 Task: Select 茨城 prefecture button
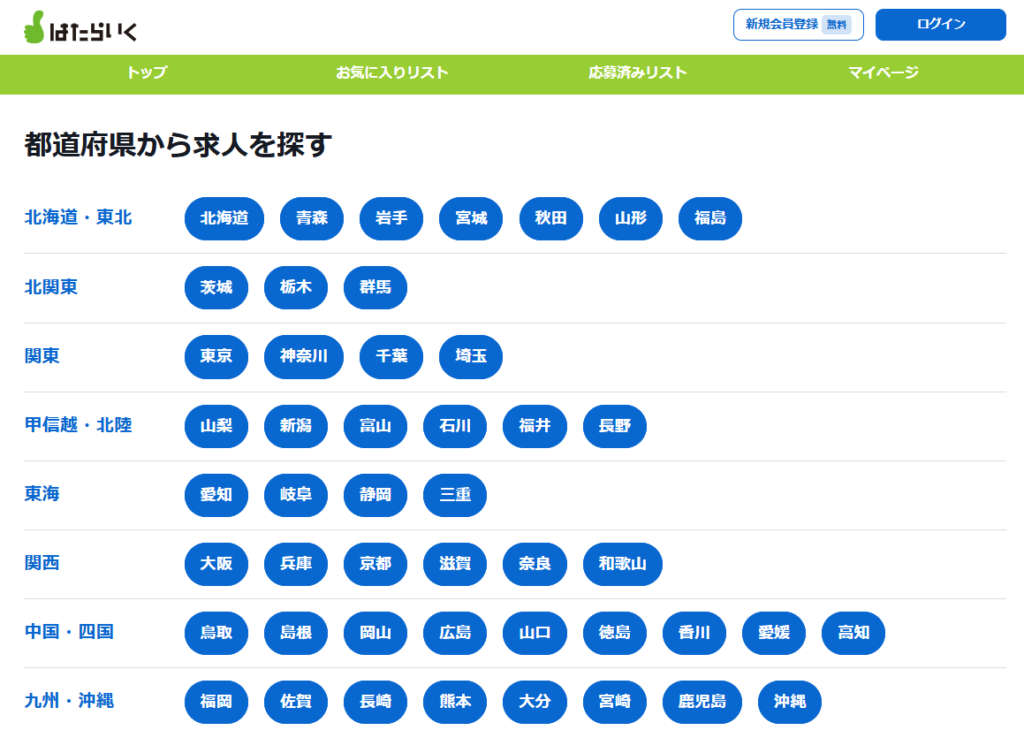[216, 287]
